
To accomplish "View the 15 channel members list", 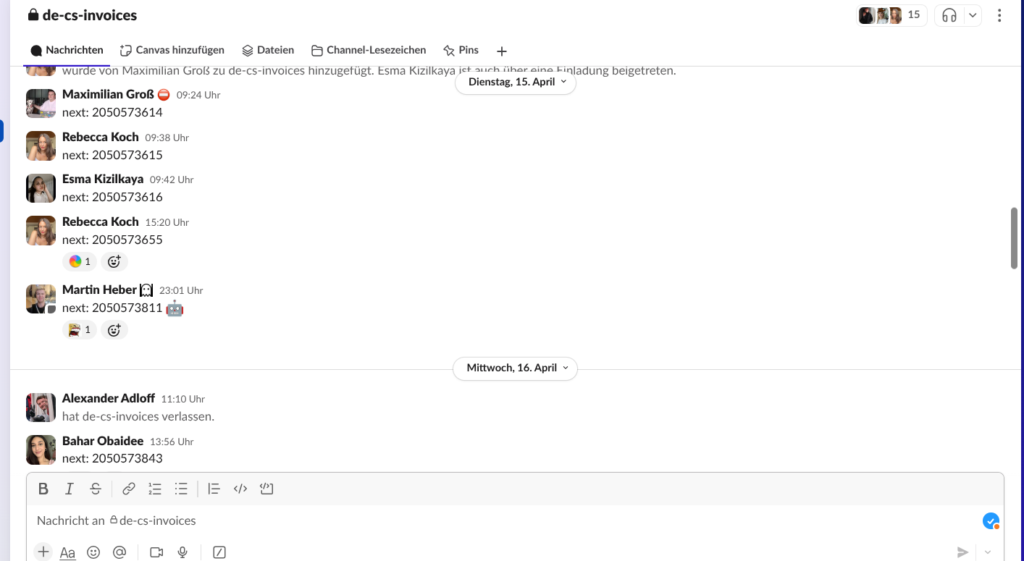I will click(x=892, y=15).
